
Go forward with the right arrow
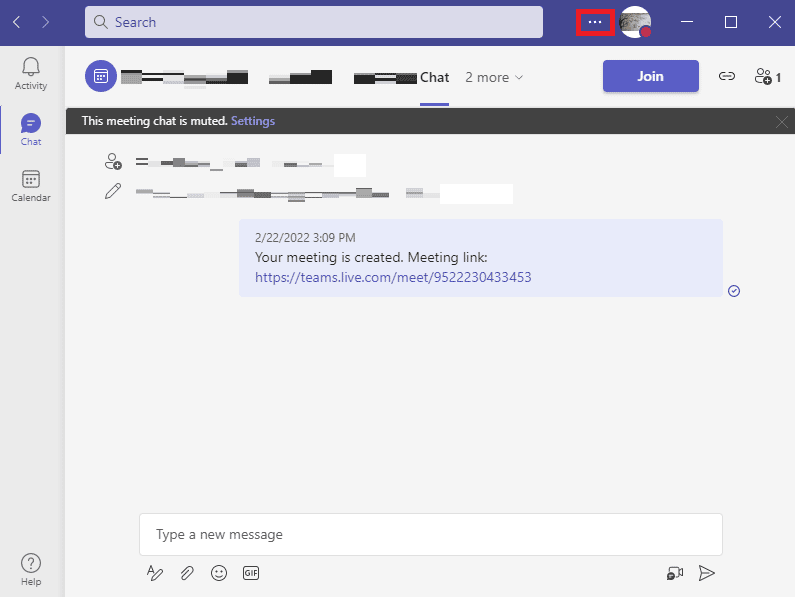[x=45, y=22]
